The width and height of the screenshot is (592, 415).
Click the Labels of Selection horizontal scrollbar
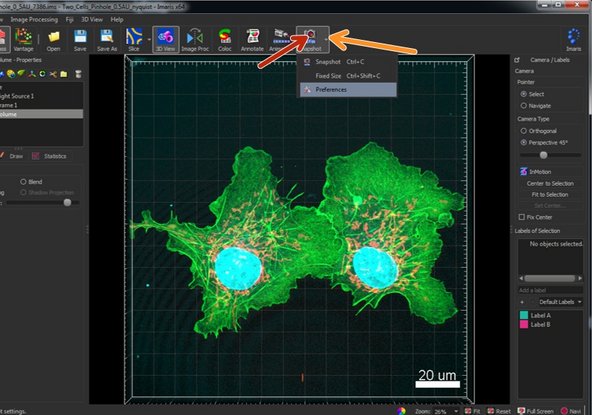pos(550,278)
